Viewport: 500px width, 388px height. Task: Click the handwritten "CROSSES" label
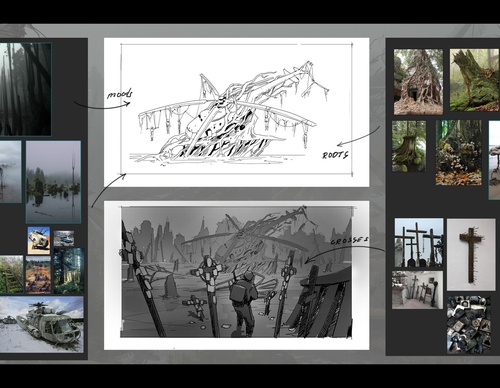tap(349, 240)
